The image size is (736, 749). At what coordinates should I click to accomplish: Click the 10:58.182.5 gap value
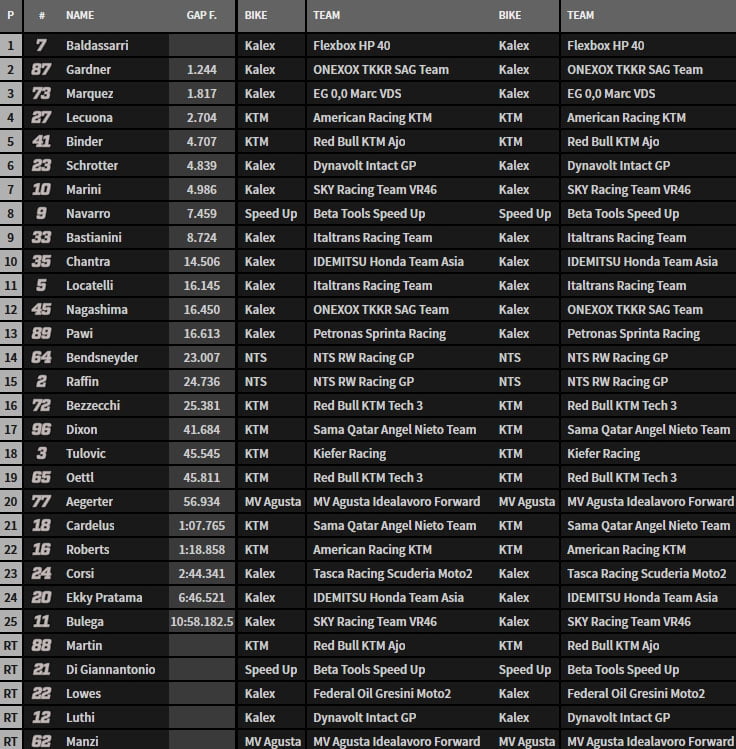click(x=201, y=622)
